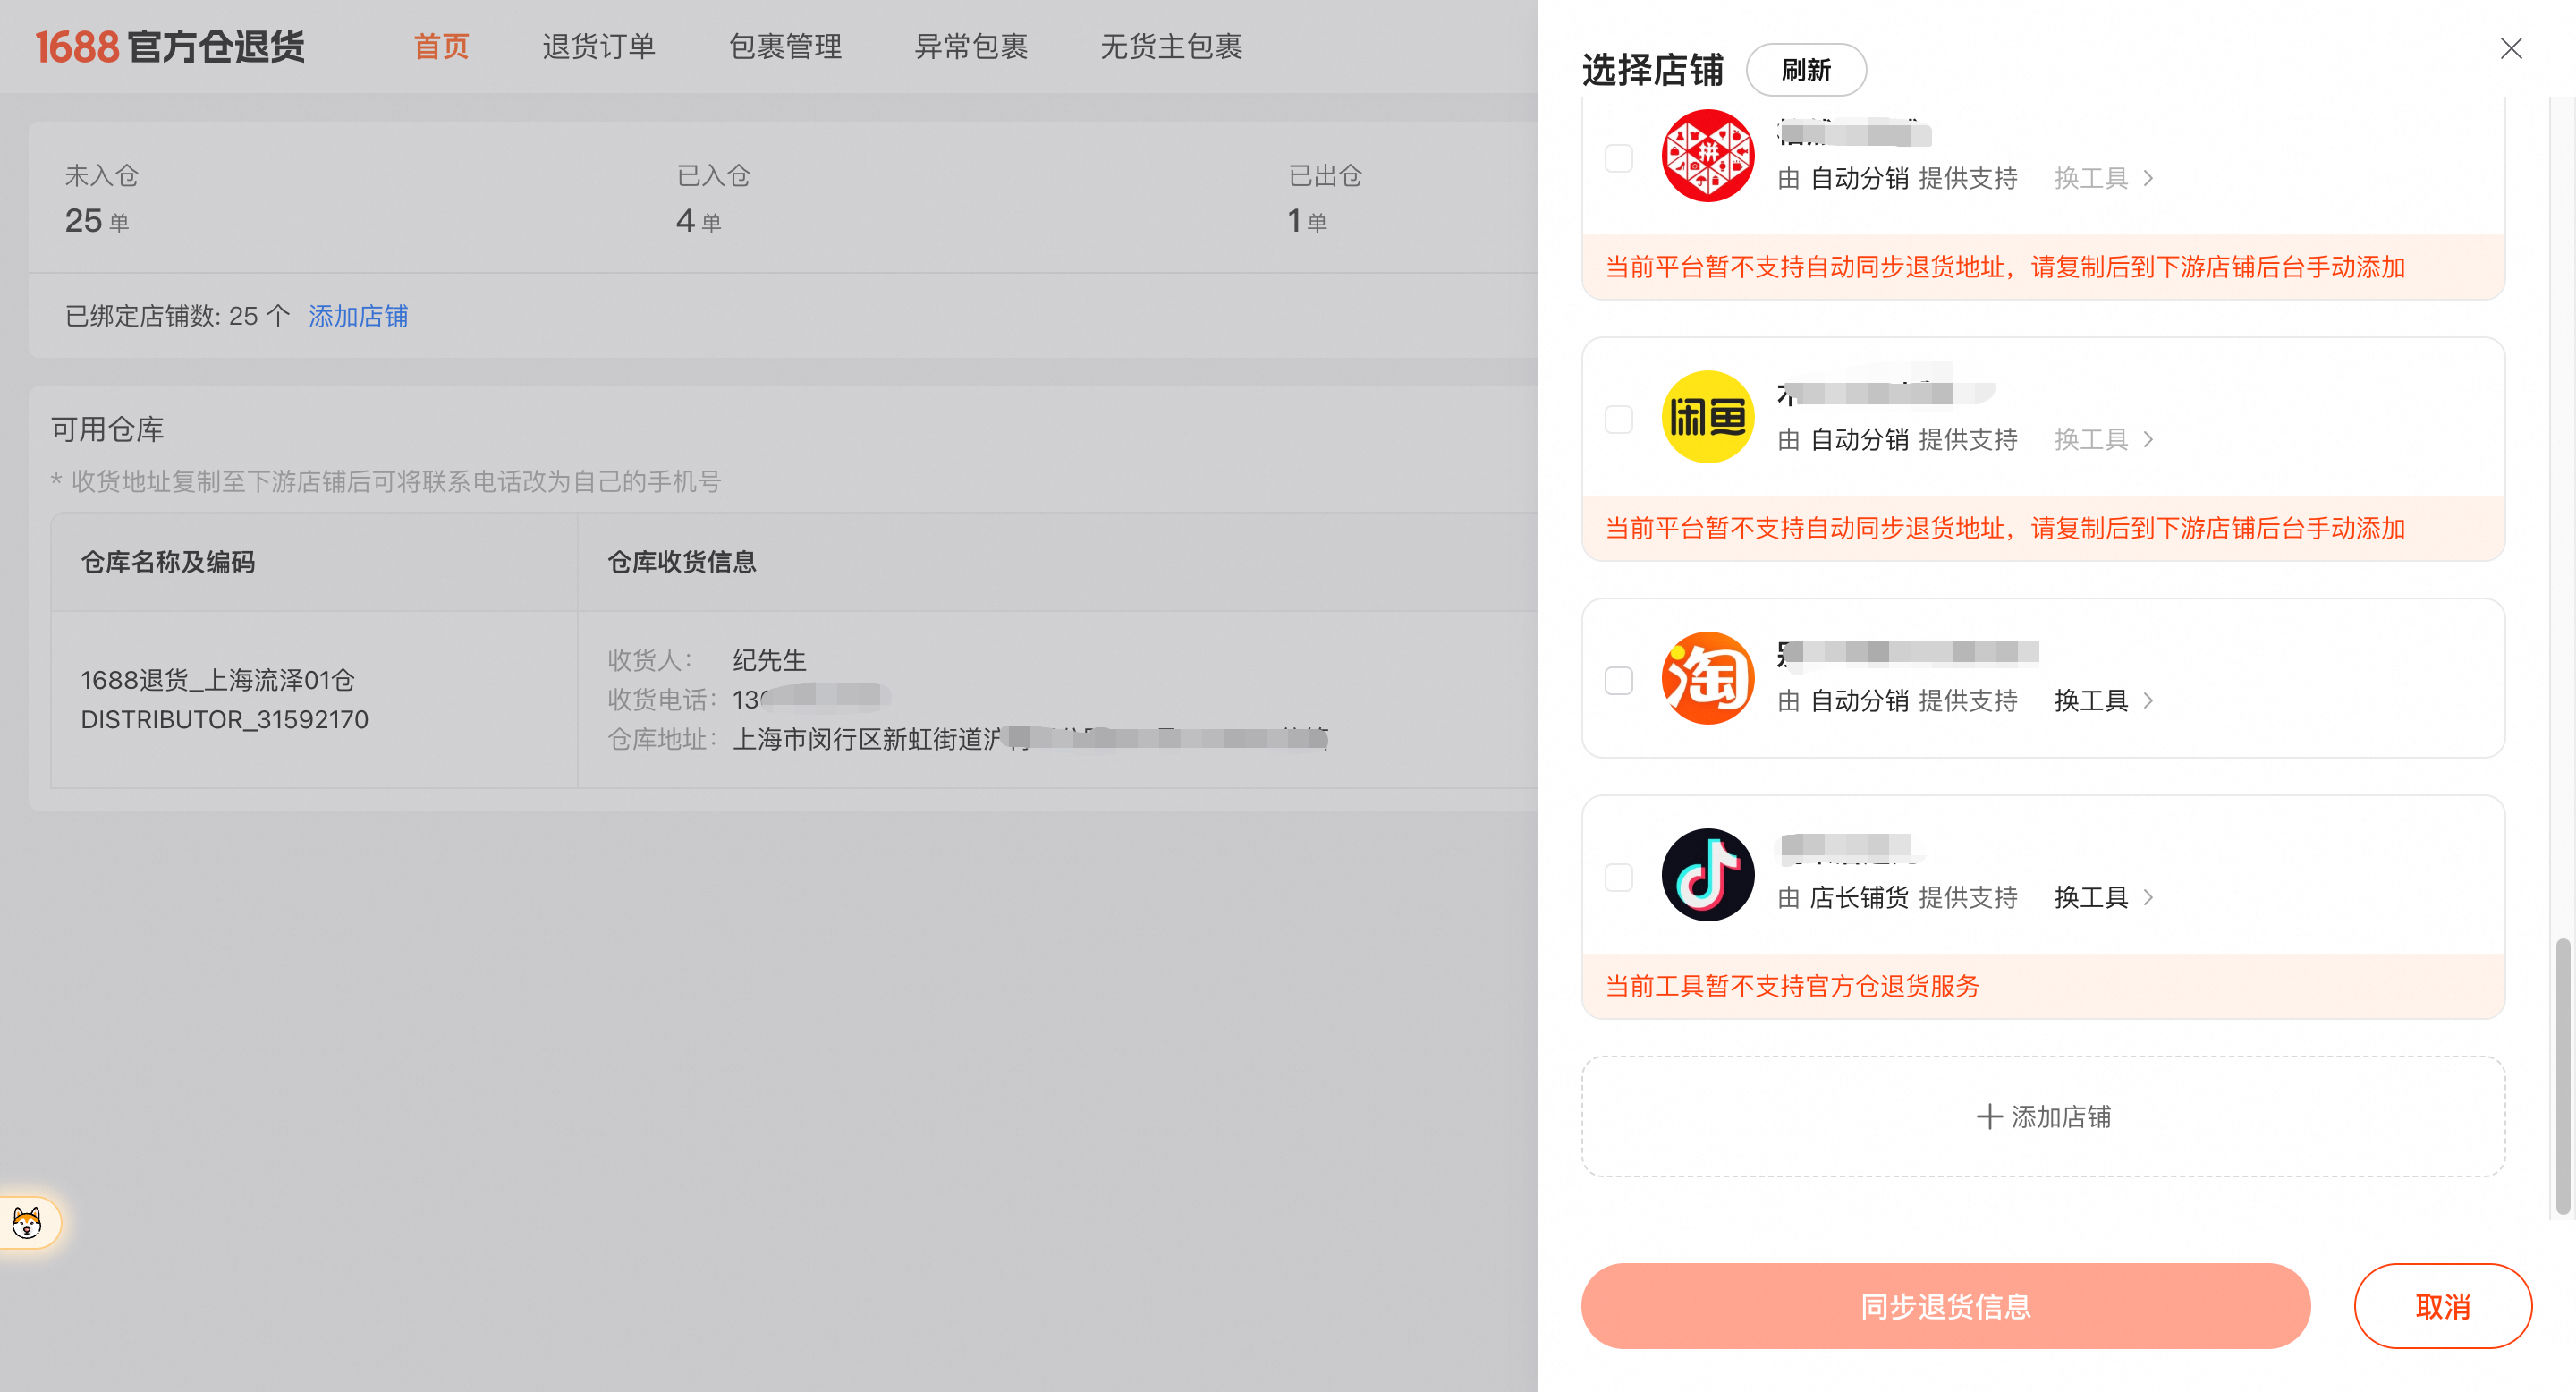Viewport: 2576px width, 1392px height.
Task: Close the 选择店铺 panel with X icon
Action: point(2510,48)
